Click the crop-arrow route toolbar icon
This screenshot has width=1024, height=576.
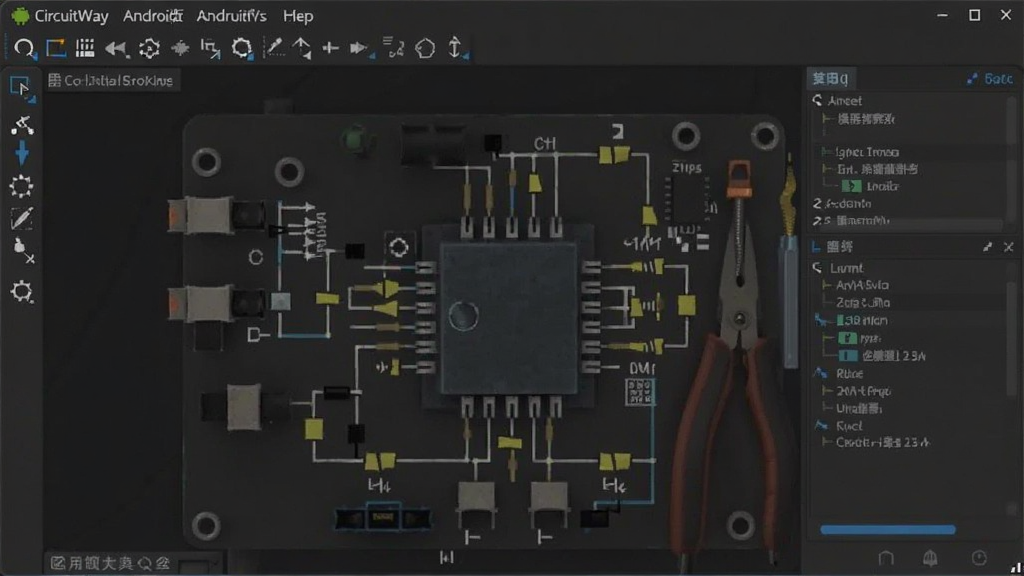pos(210,49)
